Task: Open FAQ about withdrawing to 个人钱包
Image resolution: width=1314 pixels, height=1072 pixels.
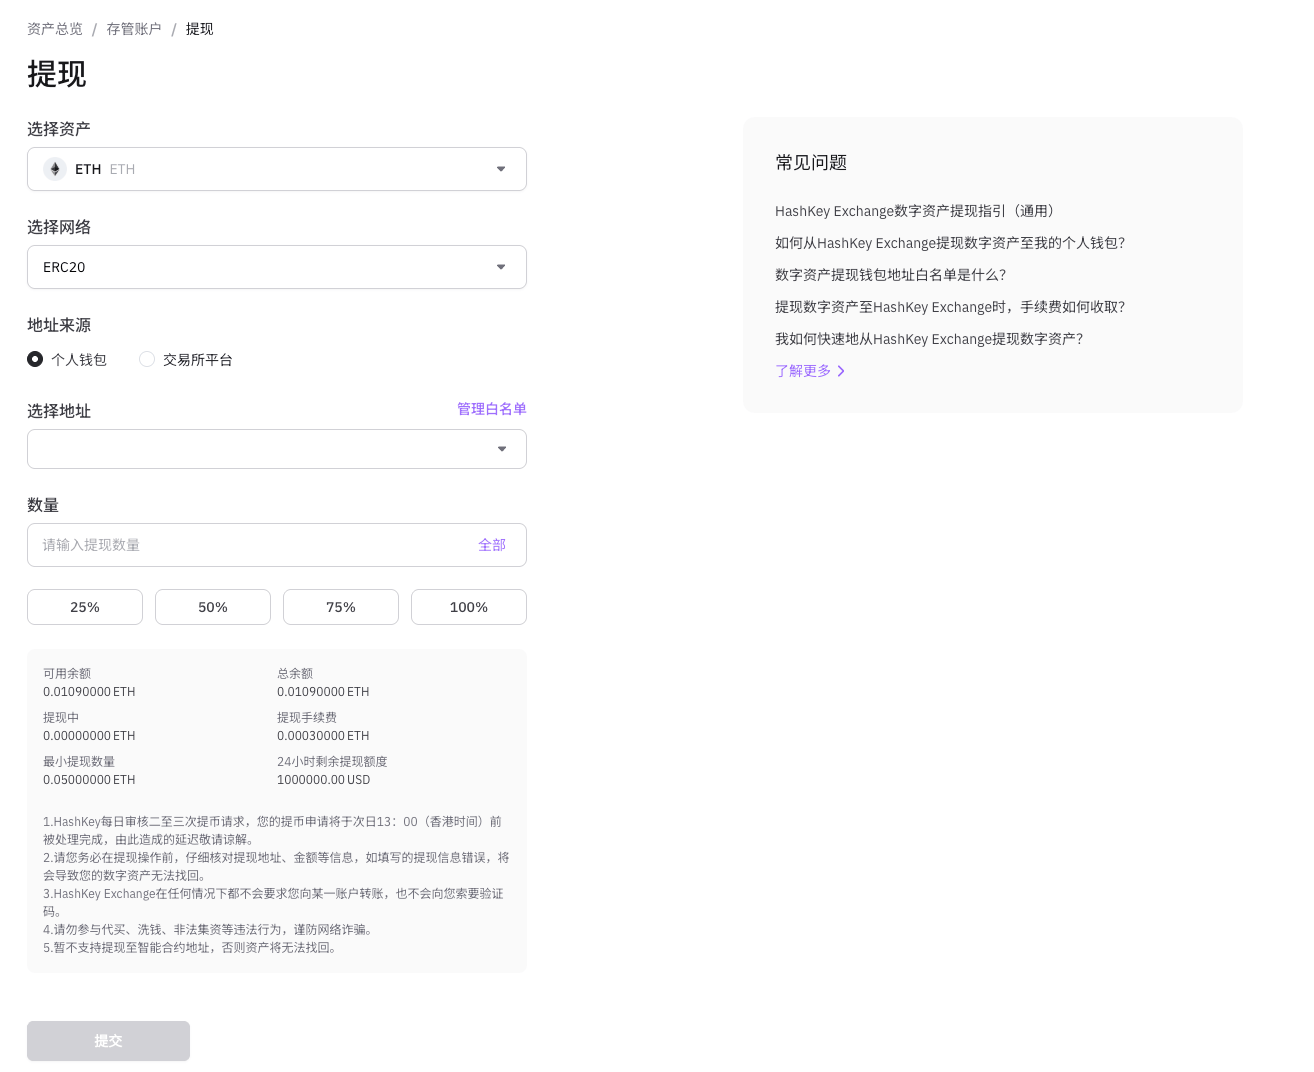Action: [x=950, y=243]
